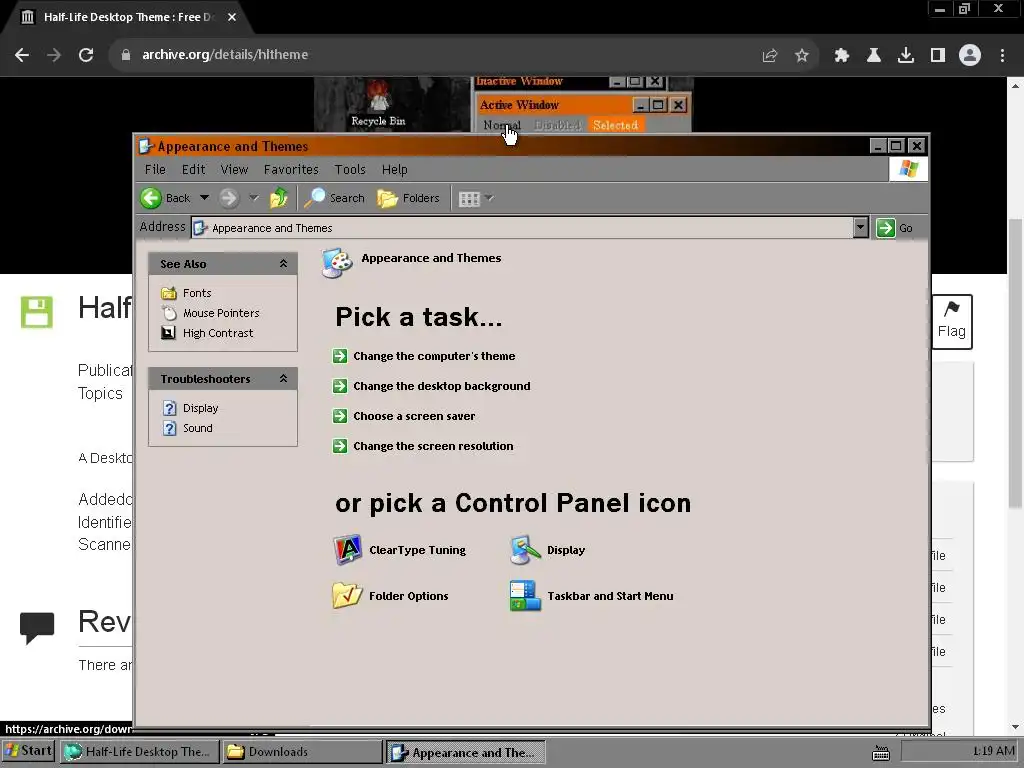Image resolution: width=1024 pixels, height=768 pixels.
Task: Open Folder Options icon
Action: click(347, 596)
